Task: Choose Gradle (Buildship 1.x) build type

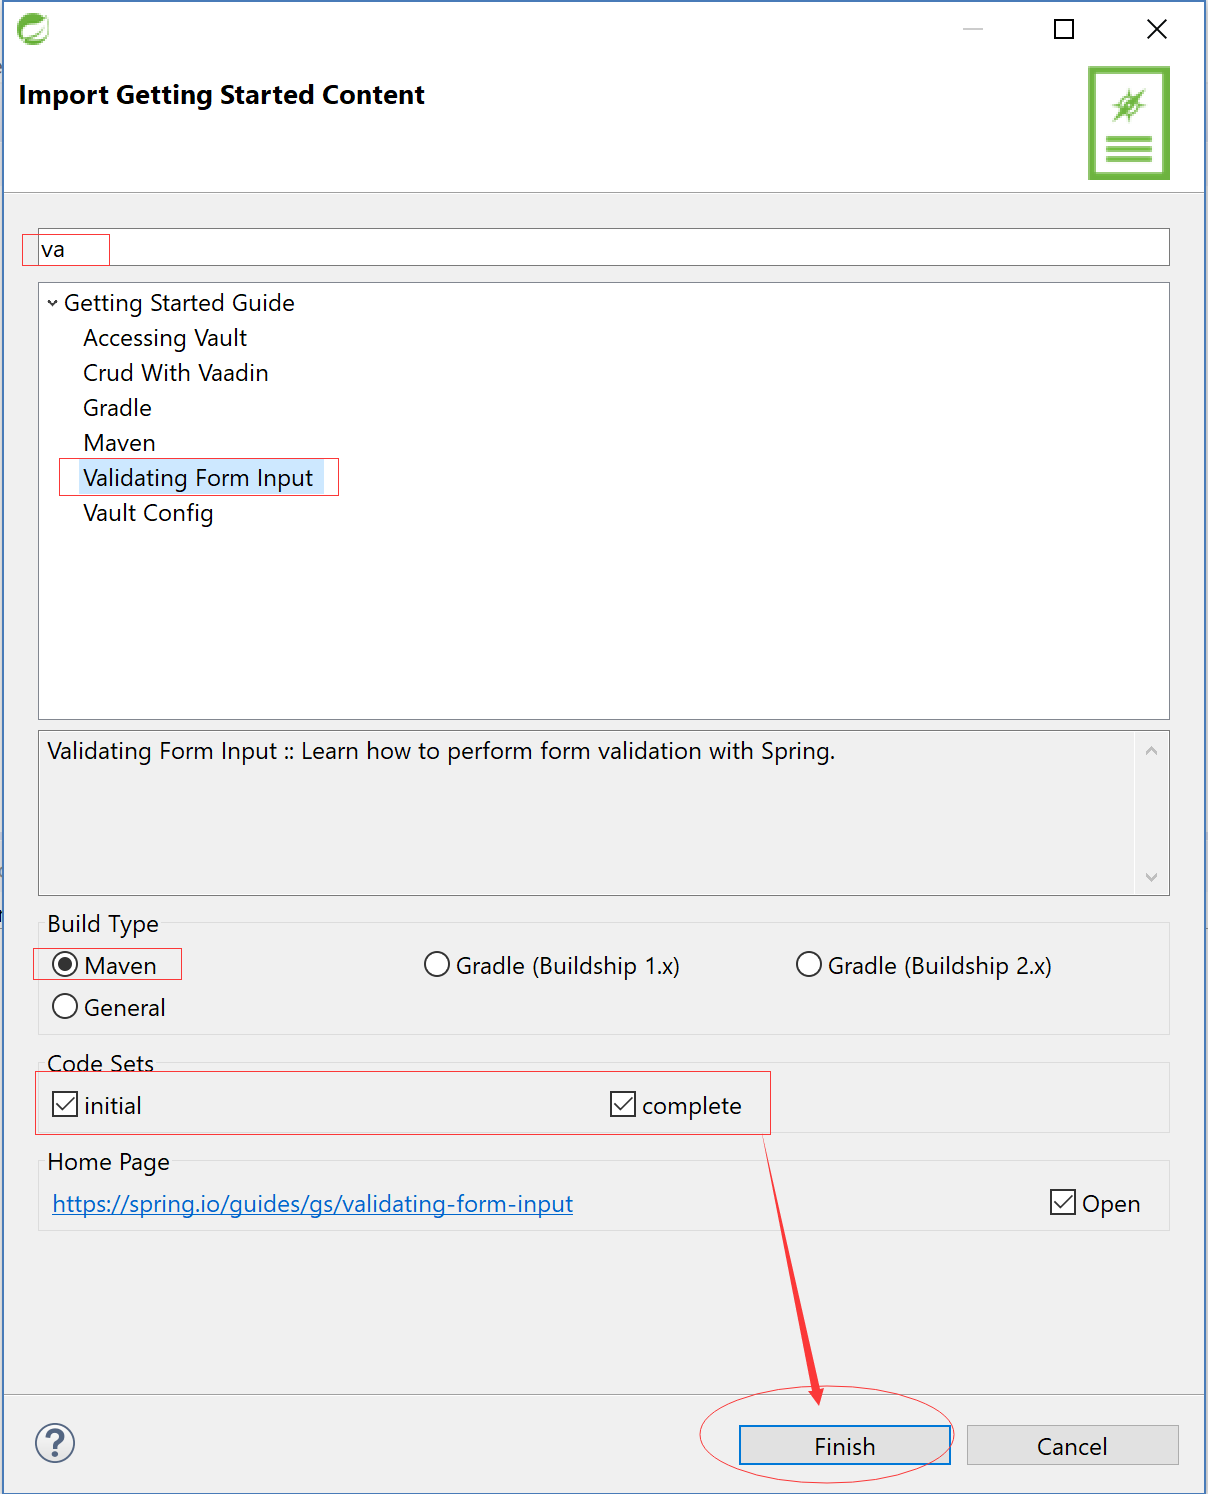Action: click(x=437, y=964)
